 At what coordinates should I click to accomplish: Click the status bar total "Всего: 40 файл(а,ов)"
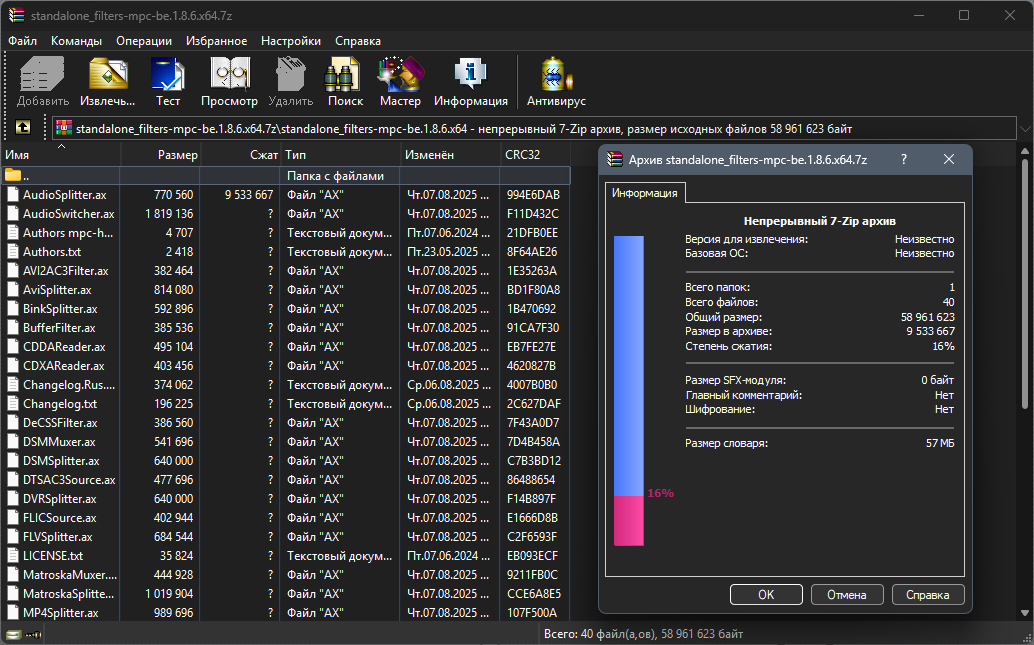click(x=599, y=634)
